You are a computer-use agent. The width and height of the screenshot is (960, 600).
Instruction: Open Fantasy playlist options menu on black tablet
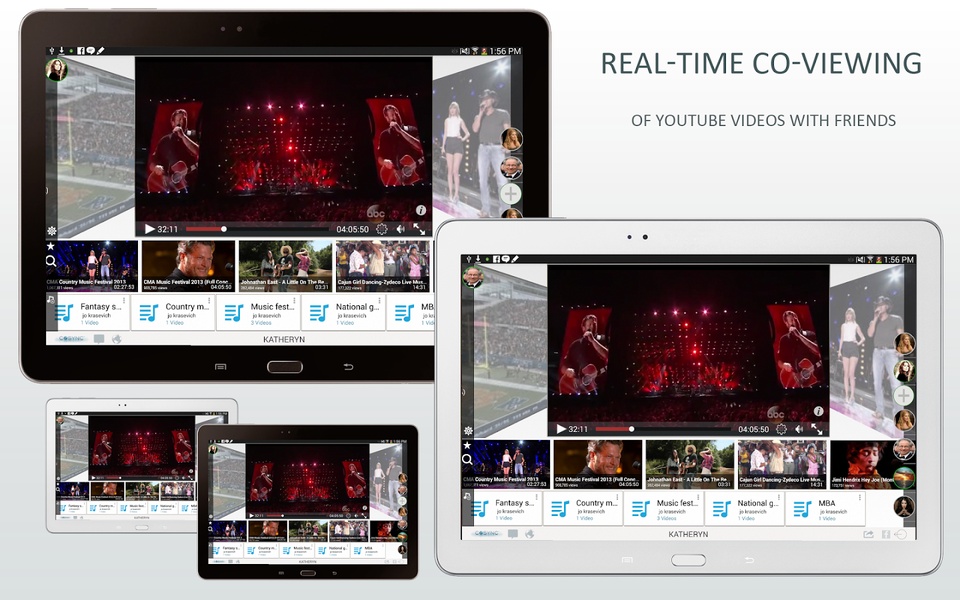click(124, 302)
